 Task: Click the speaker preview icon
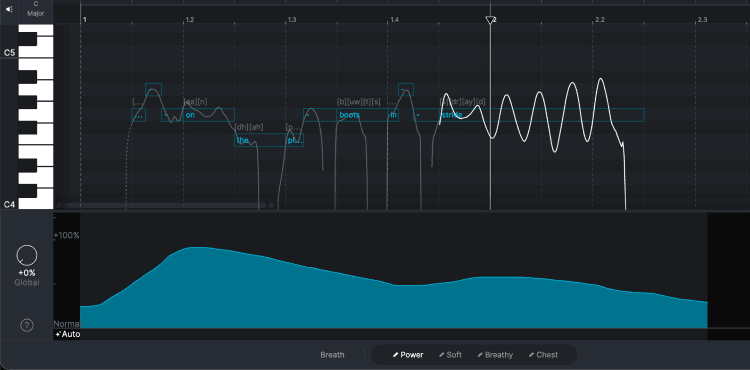pos(9,9)
